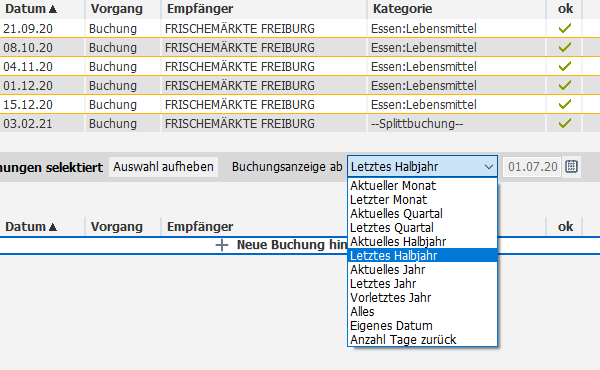Click the 01.07.20 date field

click(x=532, y=167)
